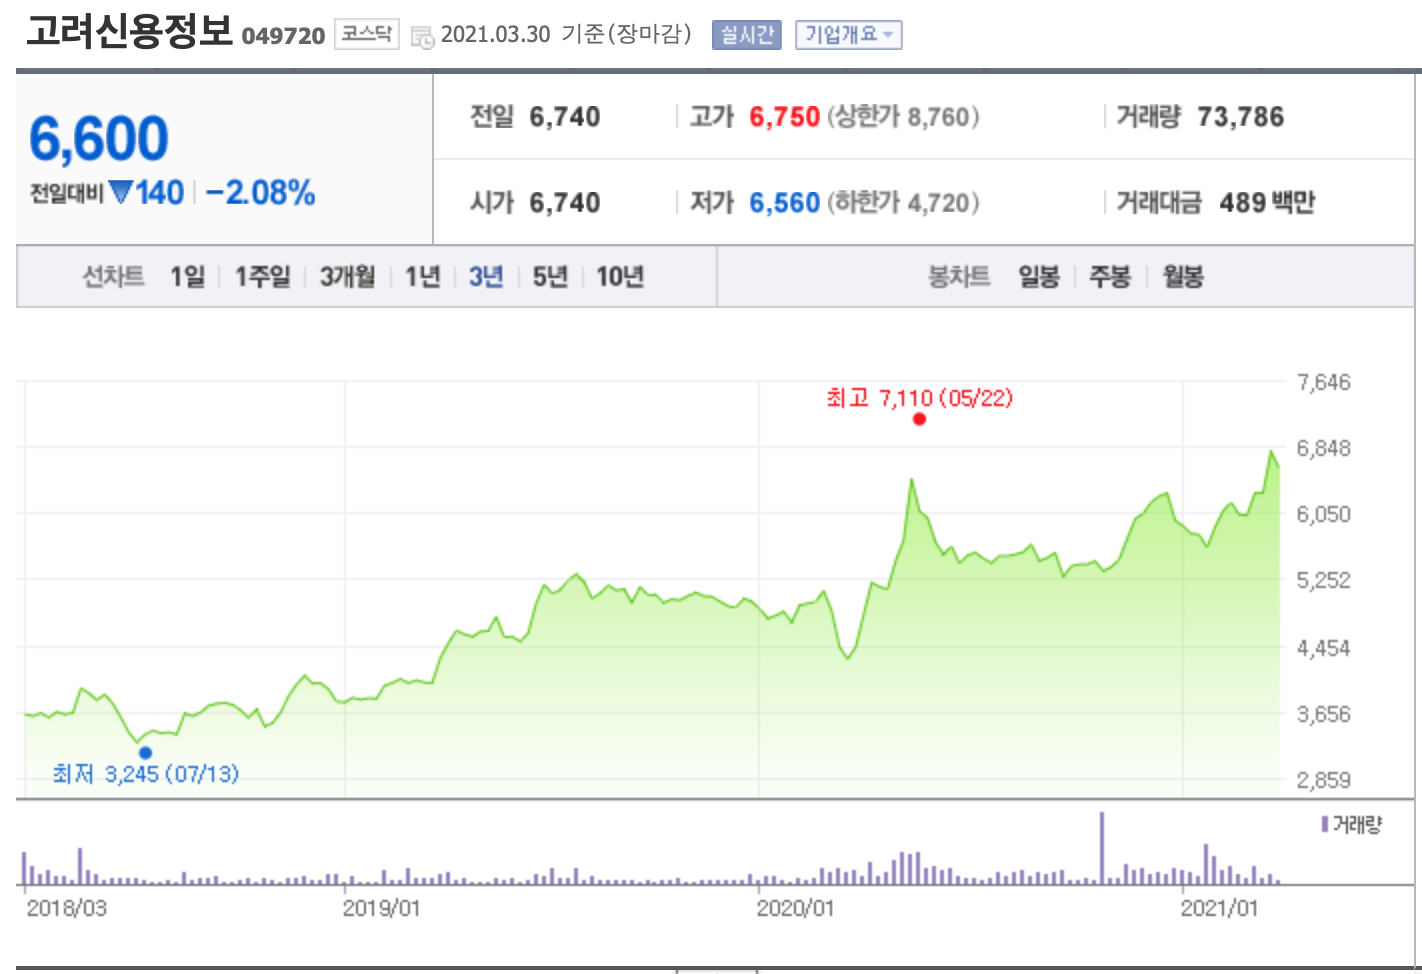Click the 봉차트 label

coord(959,276)
